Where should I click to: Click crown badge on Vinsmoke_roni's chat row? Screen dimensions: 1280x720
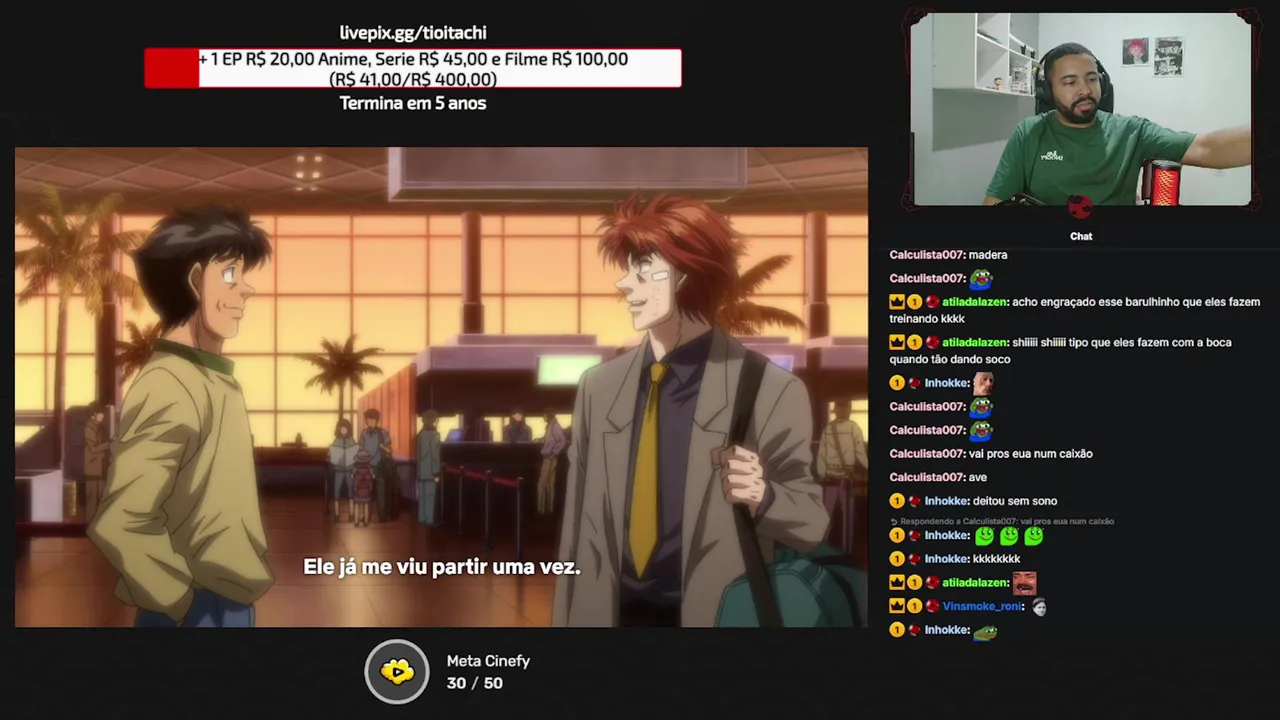897,606
